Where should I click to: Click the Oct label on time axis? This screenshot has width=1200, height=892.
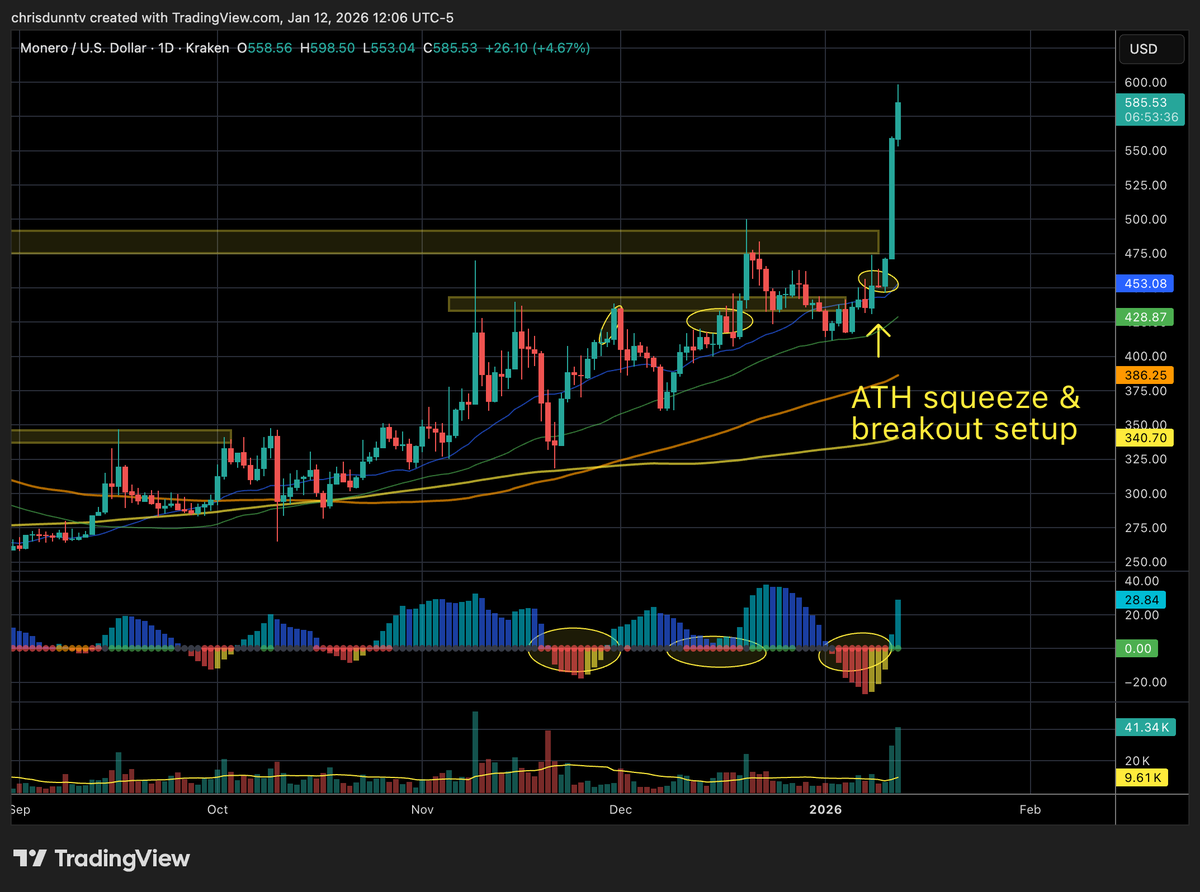coord(217,809)
